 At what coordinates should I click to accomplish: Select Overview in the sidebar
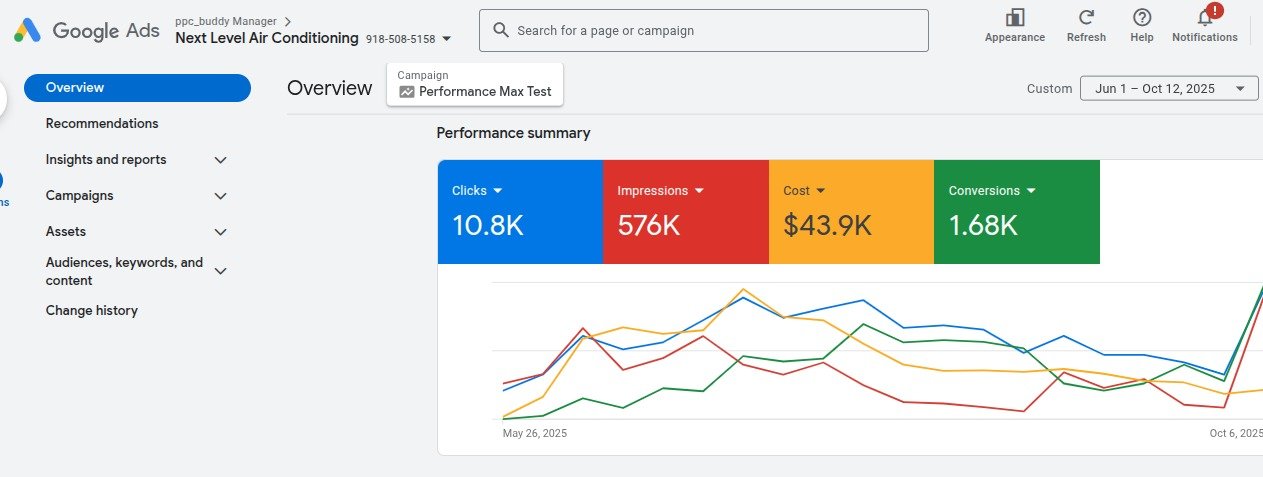coord(137,88)
